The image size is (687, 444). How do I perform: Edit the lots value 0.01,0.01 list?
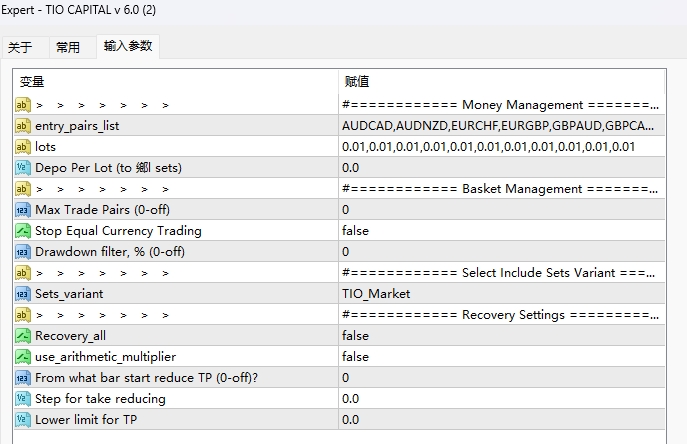click(x=502, y=147)
